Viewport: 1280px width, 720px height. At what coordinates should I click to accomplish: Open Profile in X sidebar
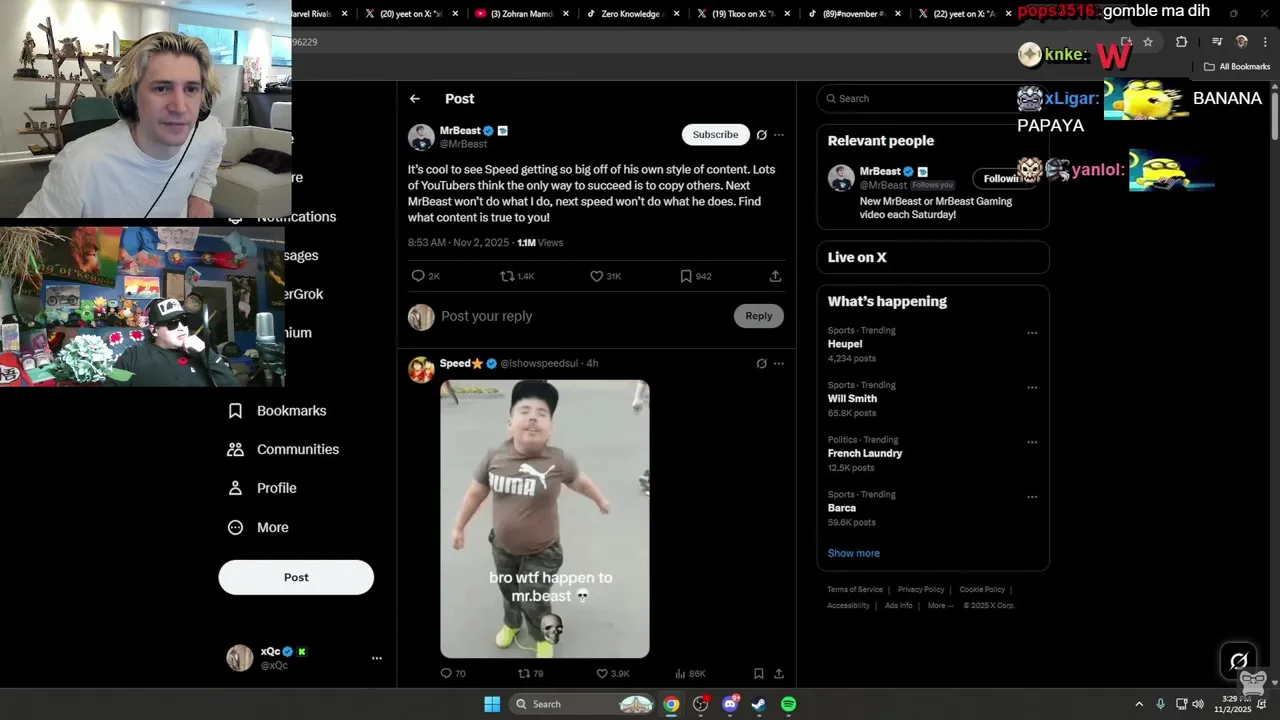pyautogui.click(x=262, y=489)
